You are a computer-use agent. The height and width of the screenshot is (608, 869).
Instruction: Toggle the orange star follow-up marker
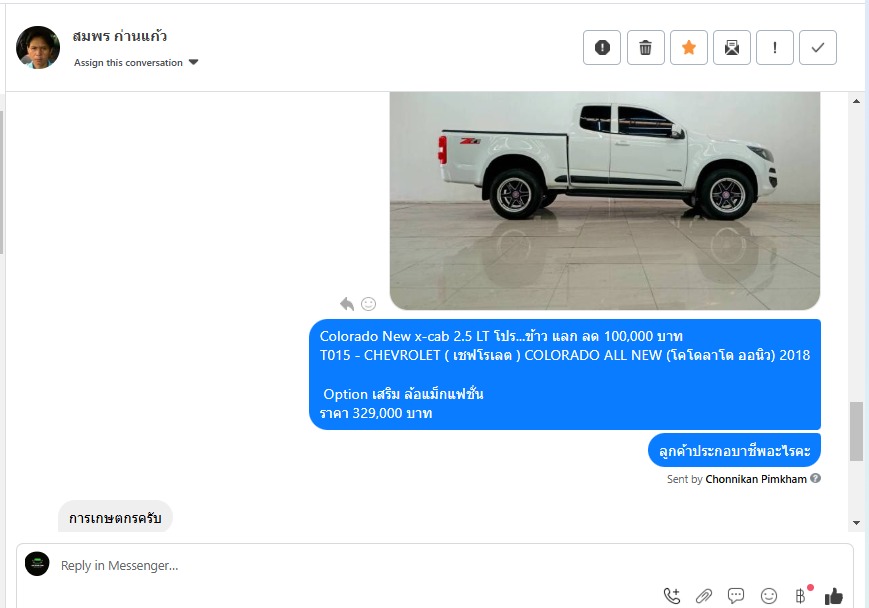(x=688, y=48)
